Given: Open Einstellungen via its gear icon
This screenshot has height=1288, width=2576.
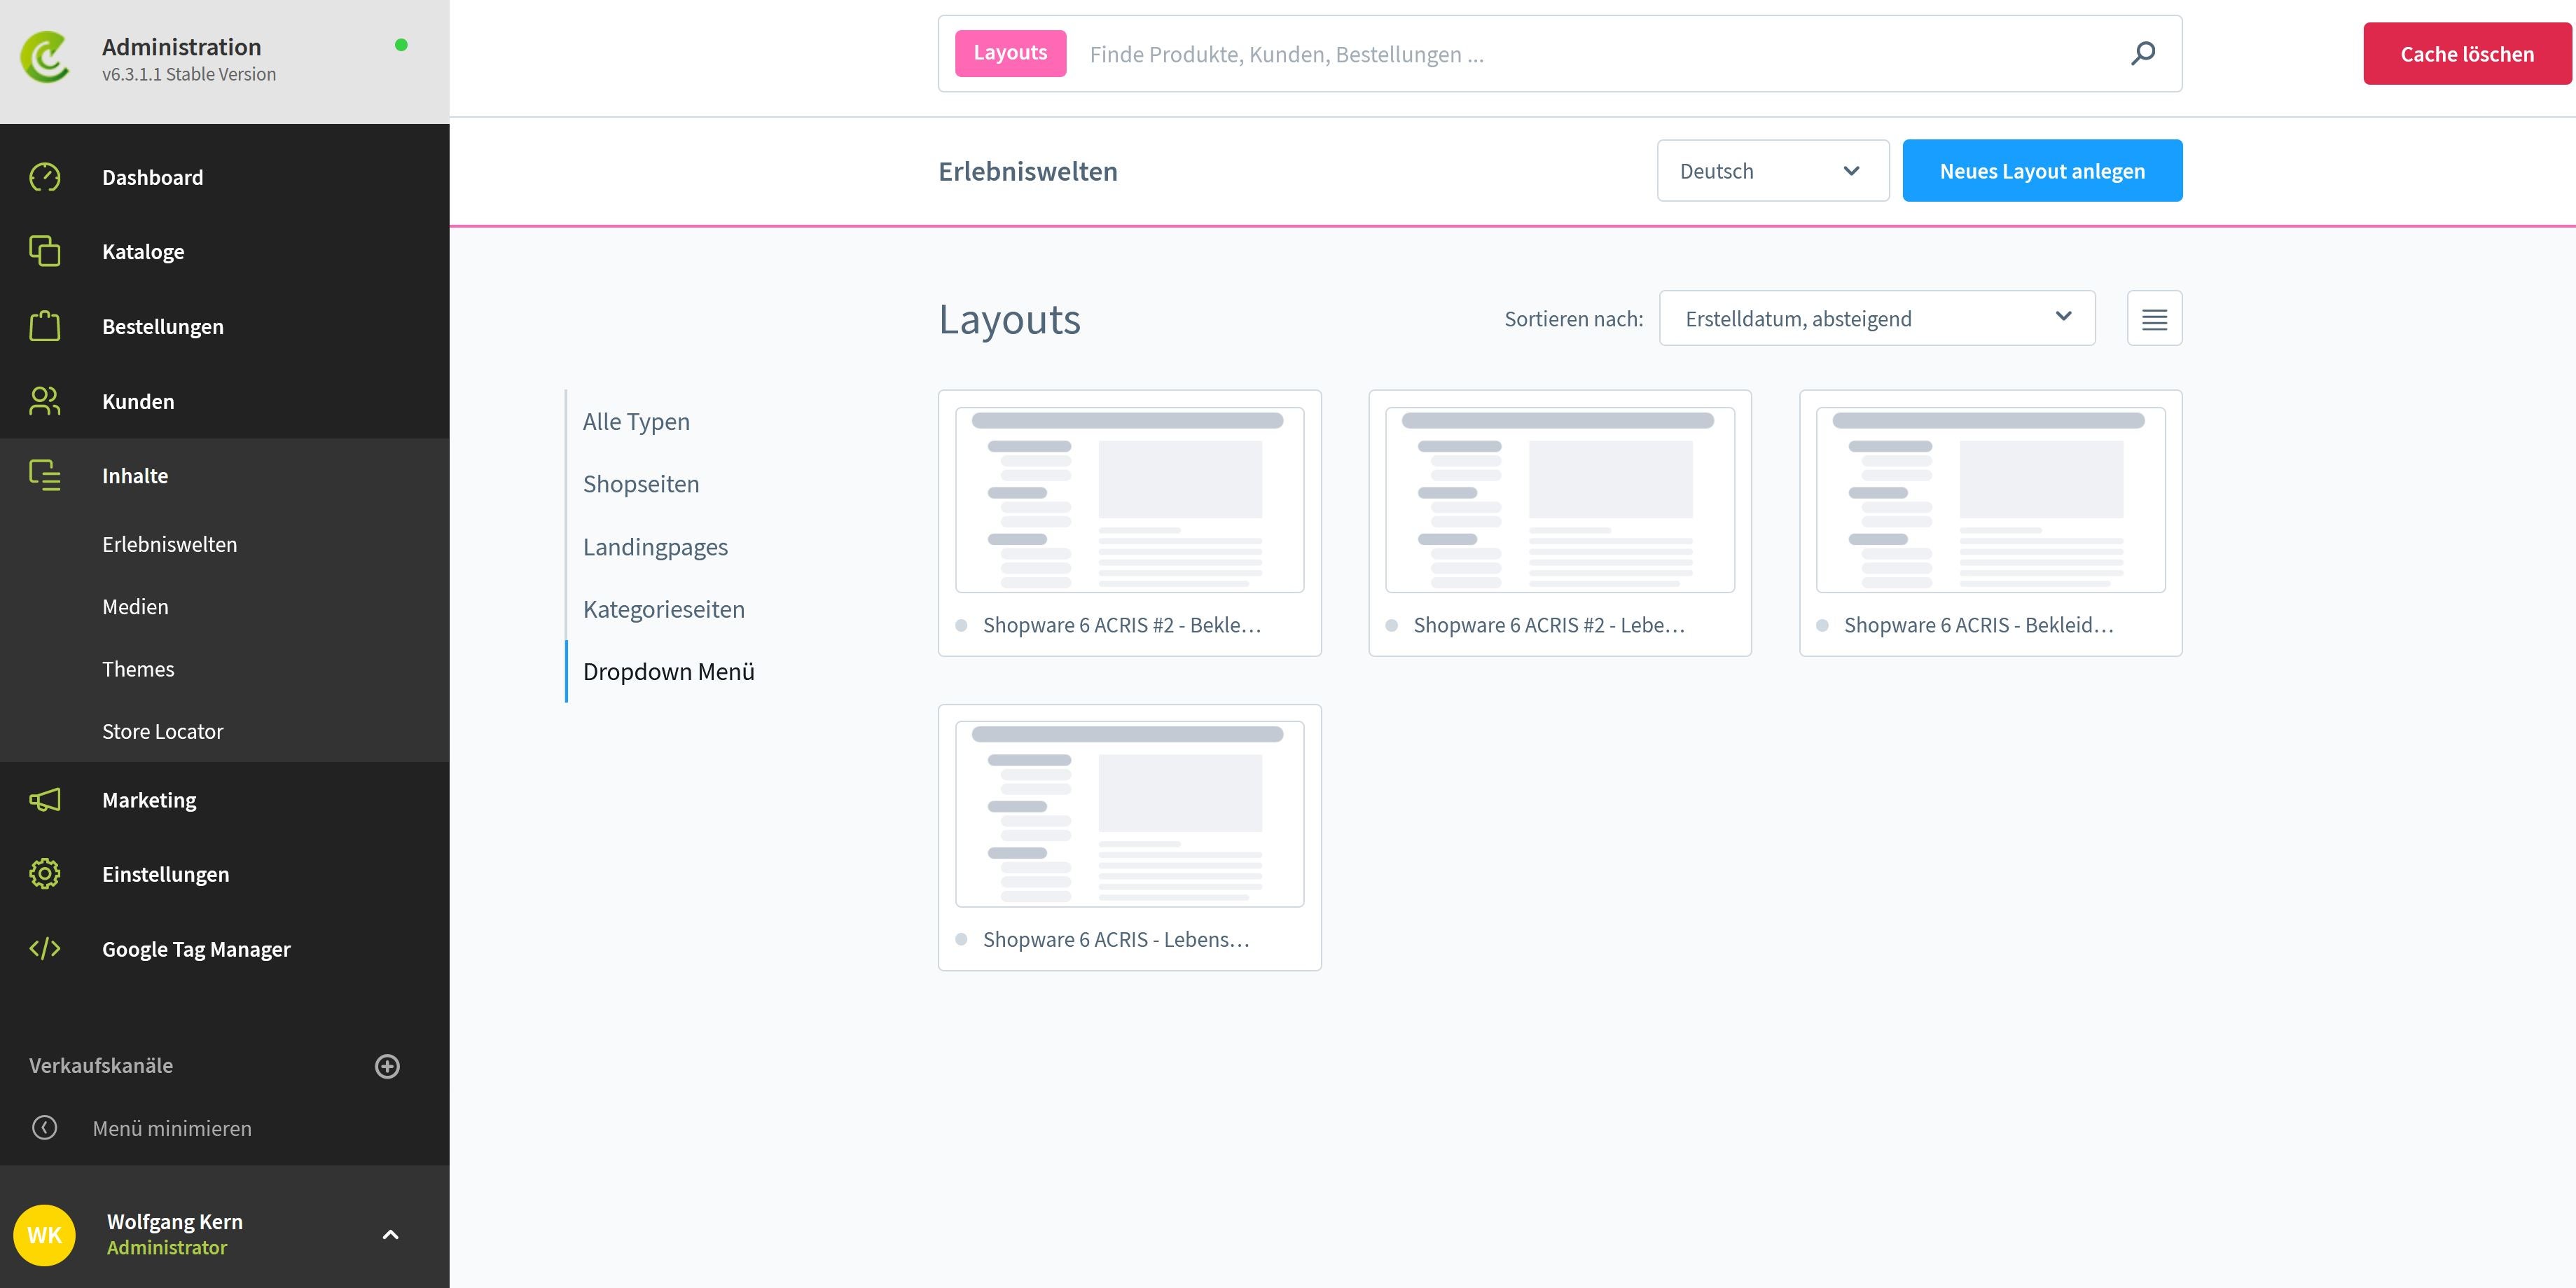Looking at the screenshot, I should tap(45, 874).
